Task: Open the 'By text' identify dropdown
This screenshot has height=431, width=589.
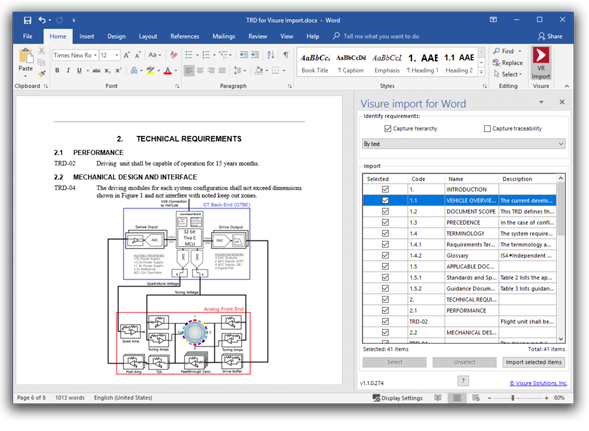Action: coord(464,144)
